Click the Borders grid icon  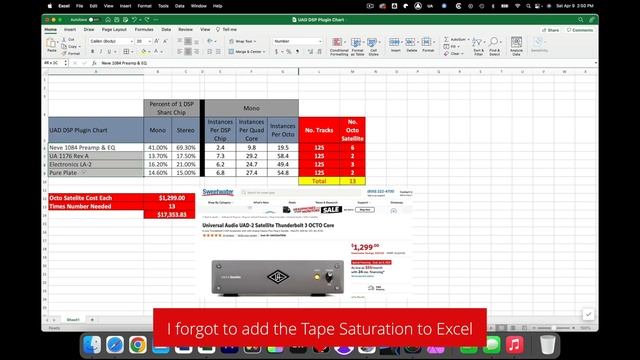(126, 52)
